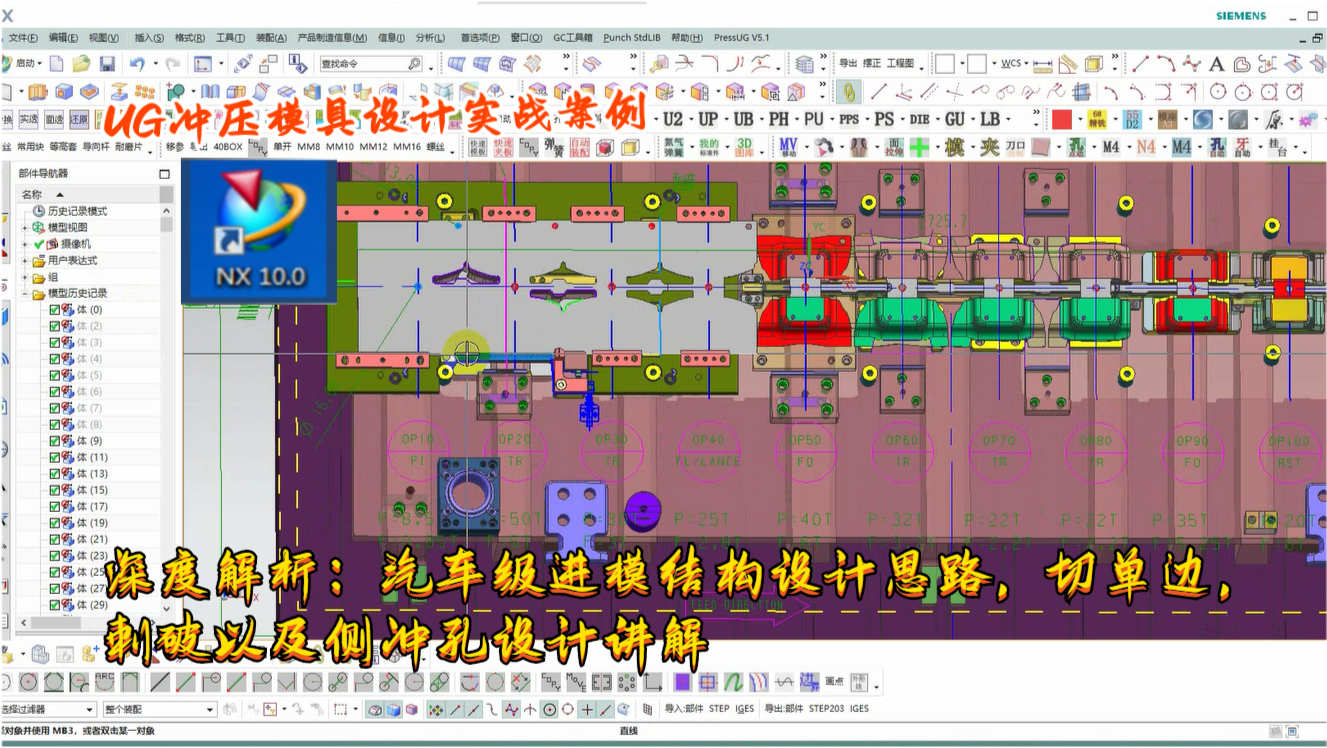Click the Move icon in bottom toolbar
Screen dimensions: 1327x748
point(576,682)
